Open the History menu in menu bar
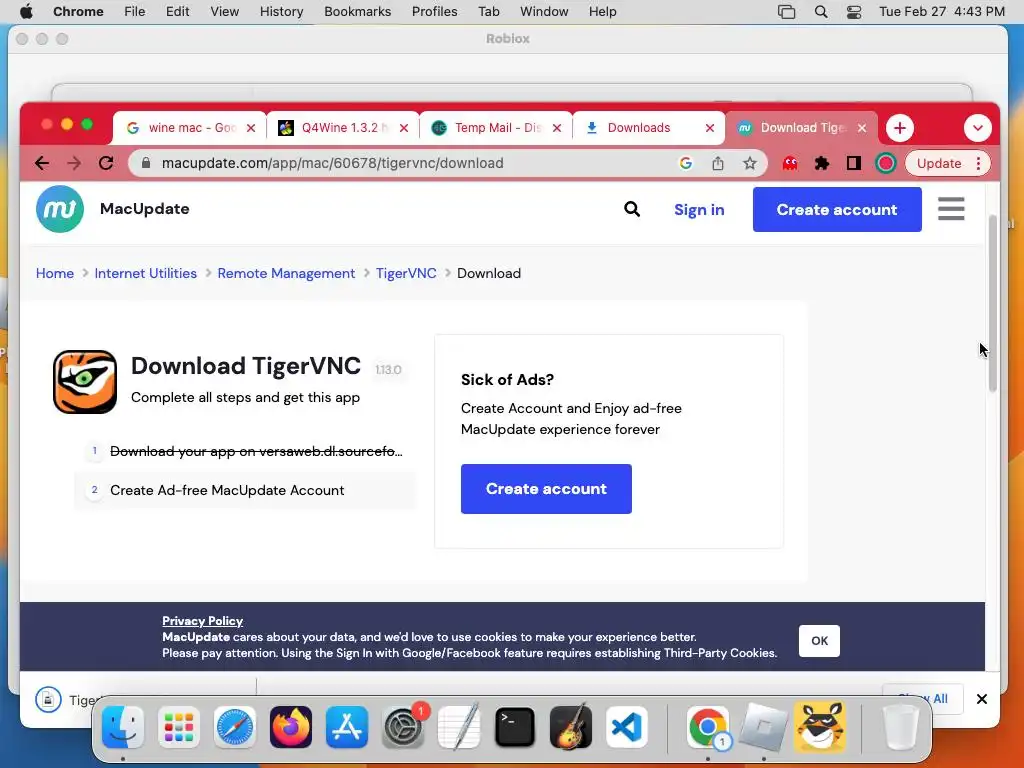The height and width of the screenshot is (768, 1024). [281, 12]
